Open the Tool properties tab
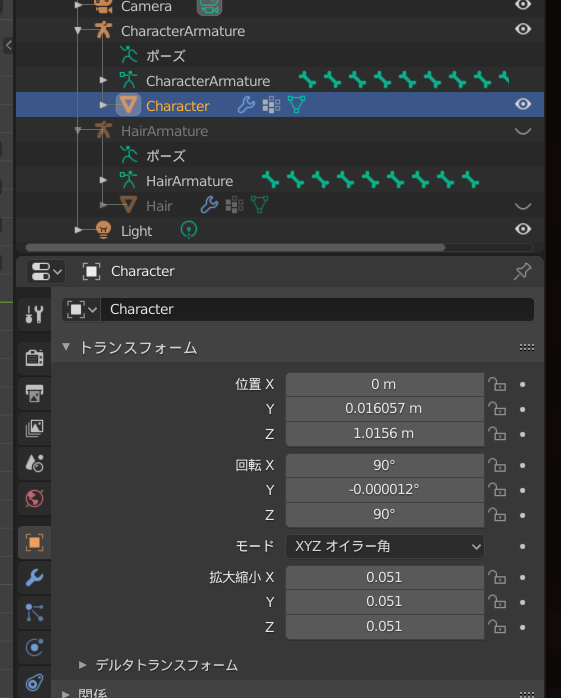This screenshot has width=561, height=698. 34,315
